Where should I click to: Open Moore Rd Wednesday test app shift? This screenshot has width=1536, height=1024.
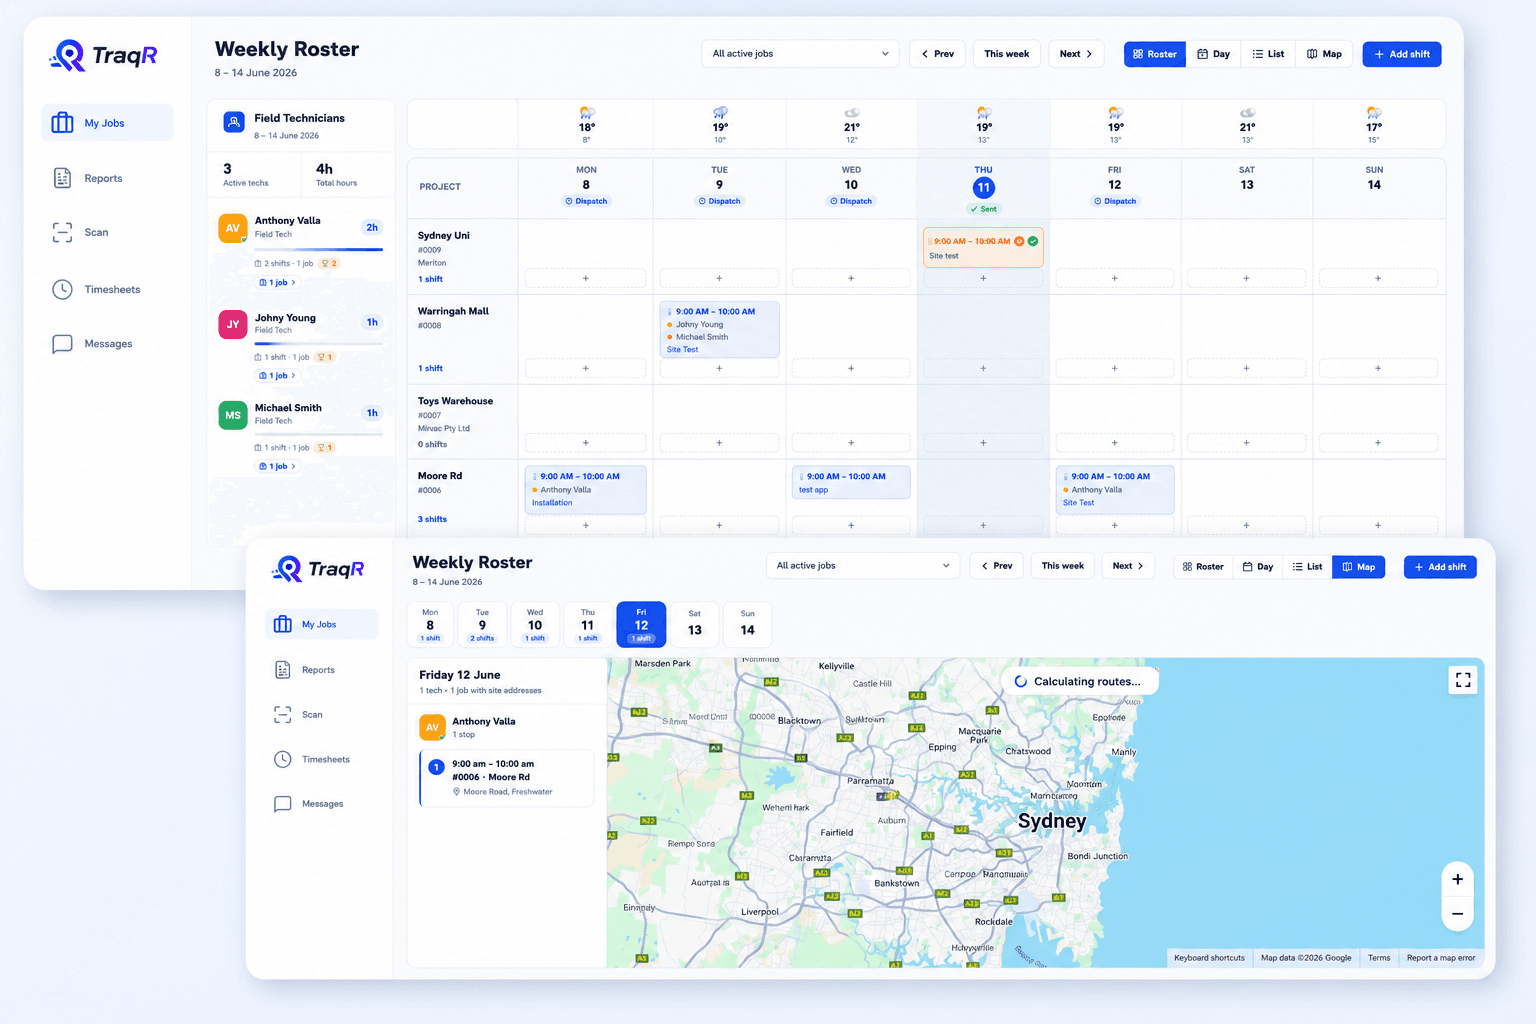(x=851, y=482)
